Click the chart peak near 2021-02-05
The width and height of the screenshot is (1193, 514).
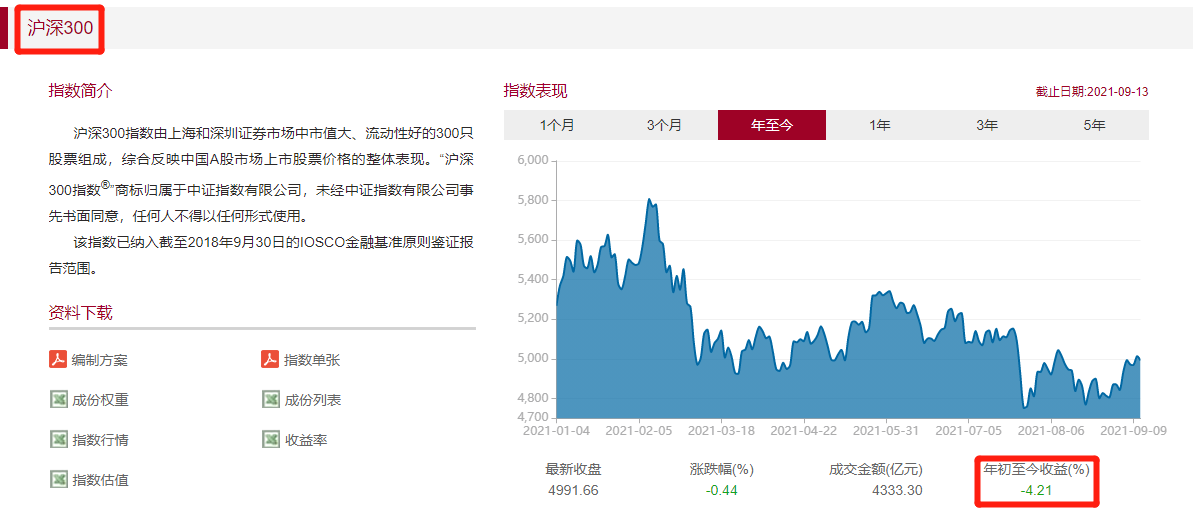coord(650,201)
